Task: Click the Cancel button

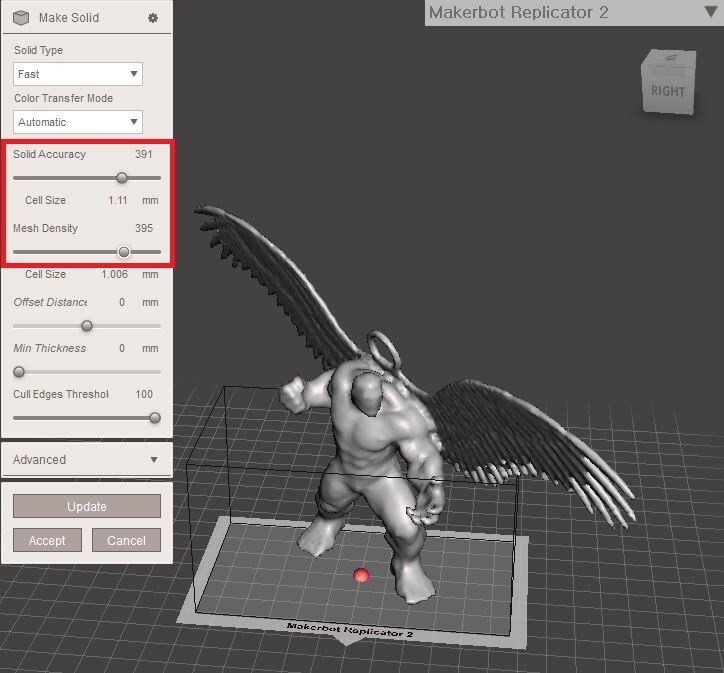Action: tap(127, 540)
